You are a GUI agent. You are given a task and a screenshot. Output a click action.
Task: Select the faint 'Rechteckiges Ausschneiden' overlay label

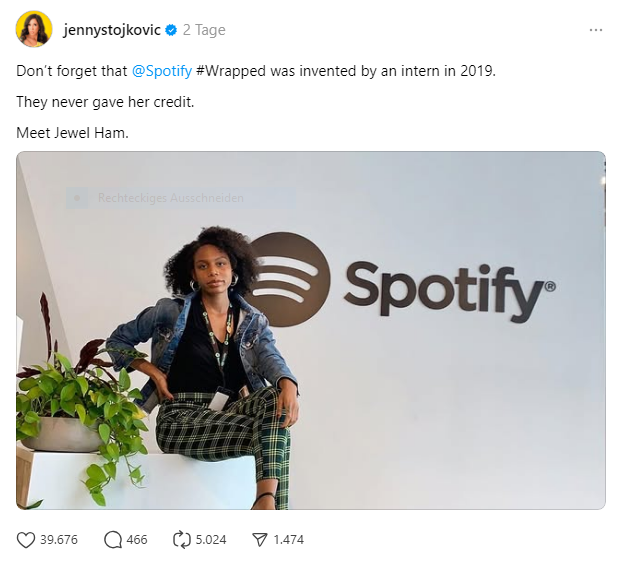[x=171, y=198]
